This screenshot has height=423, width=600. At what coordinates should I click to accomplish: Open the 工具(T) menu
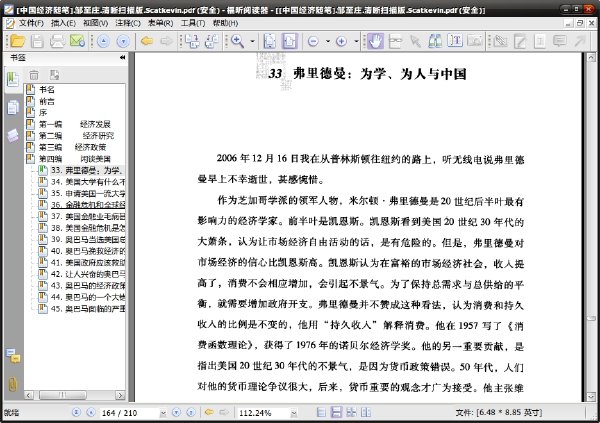192,23
